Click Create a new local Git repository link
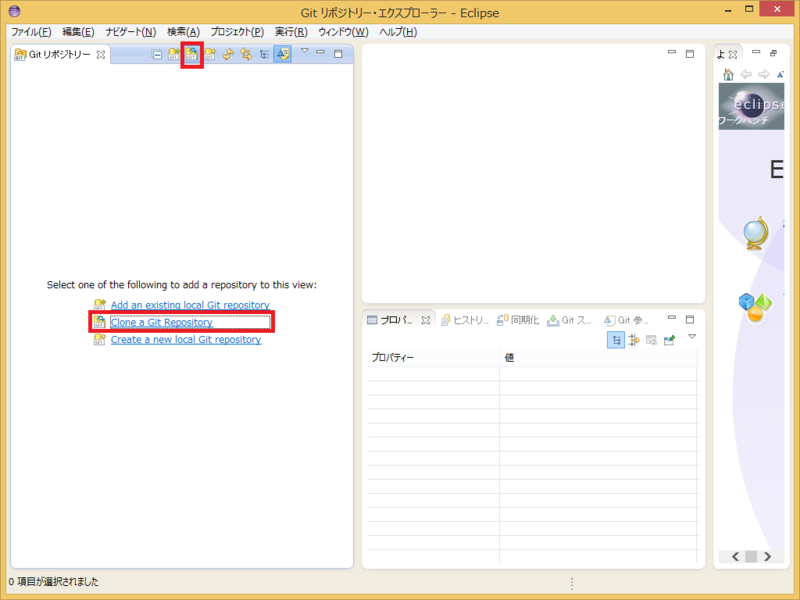 coord(186,340)
